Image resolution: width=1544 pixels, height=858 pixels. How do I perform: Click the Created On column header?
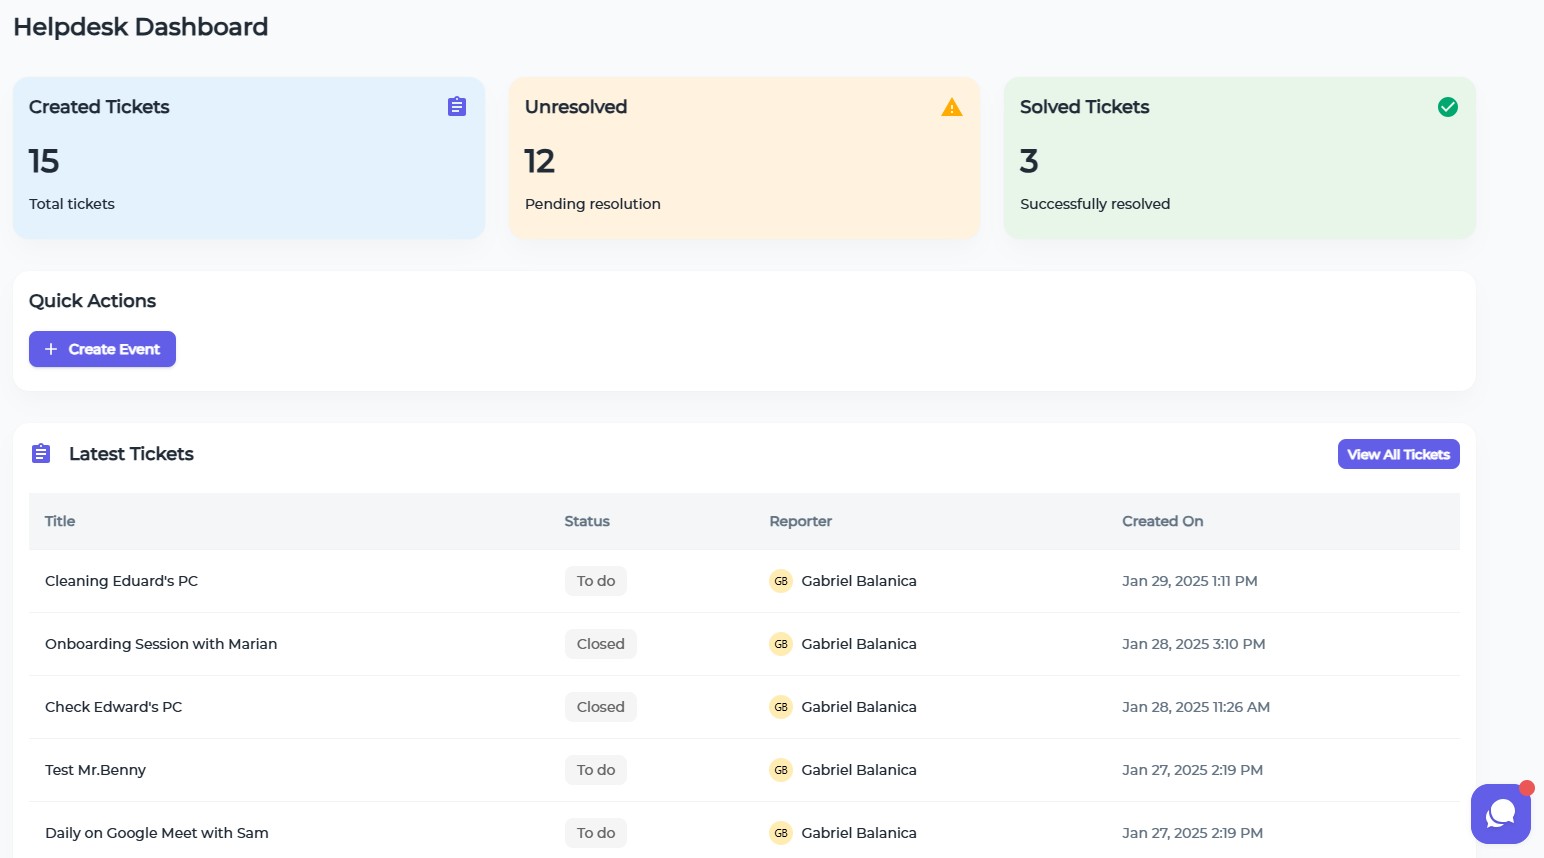click(1162, 521)
